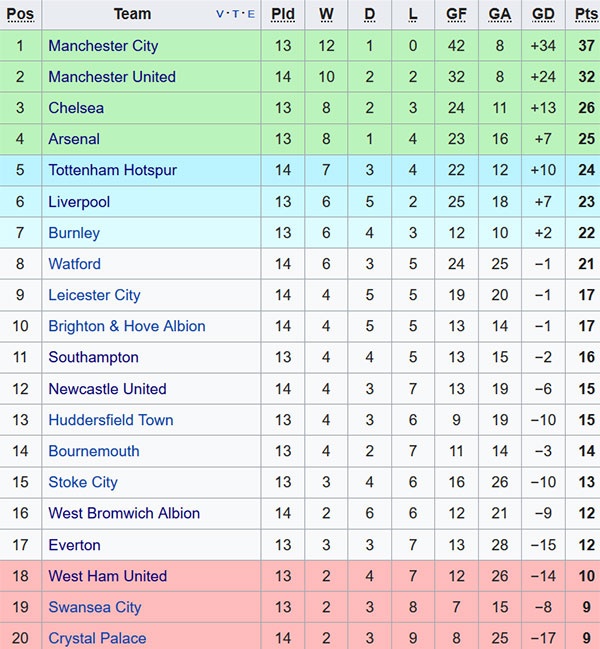
Task: Click the Crystal Palace team link
Action: pyautogui.click(x=97, y=638)
